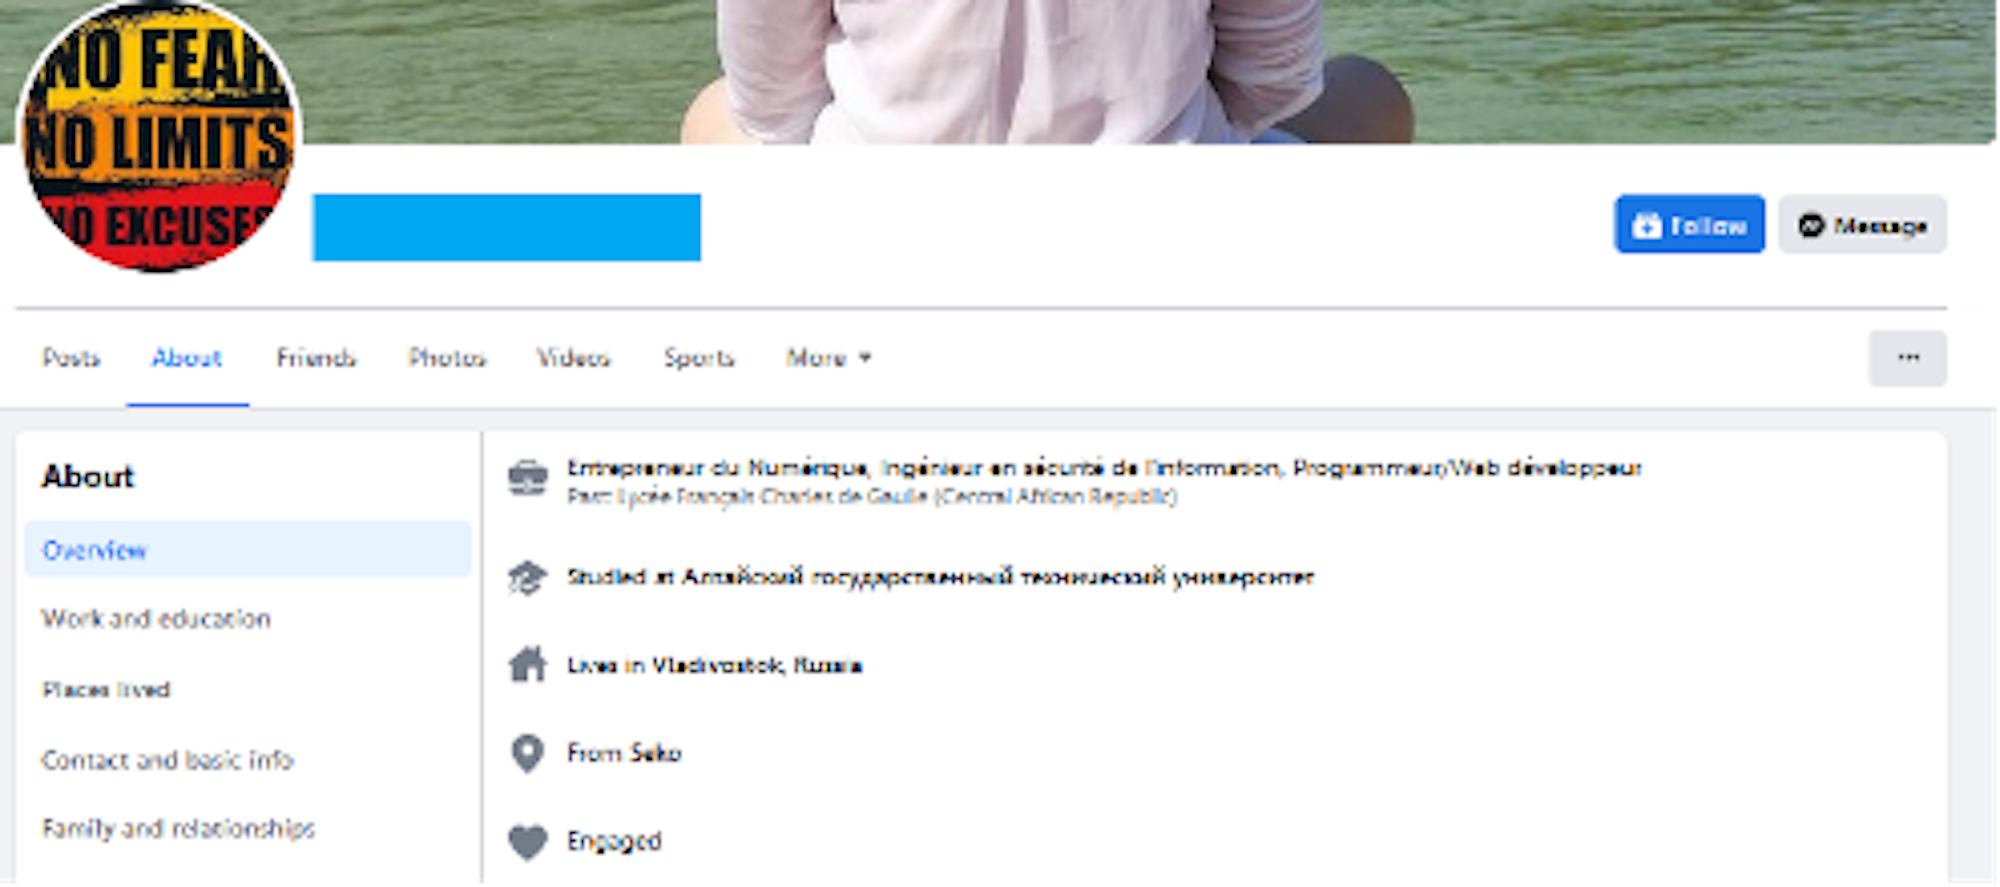Open the Friends tab

click(316, 358)
